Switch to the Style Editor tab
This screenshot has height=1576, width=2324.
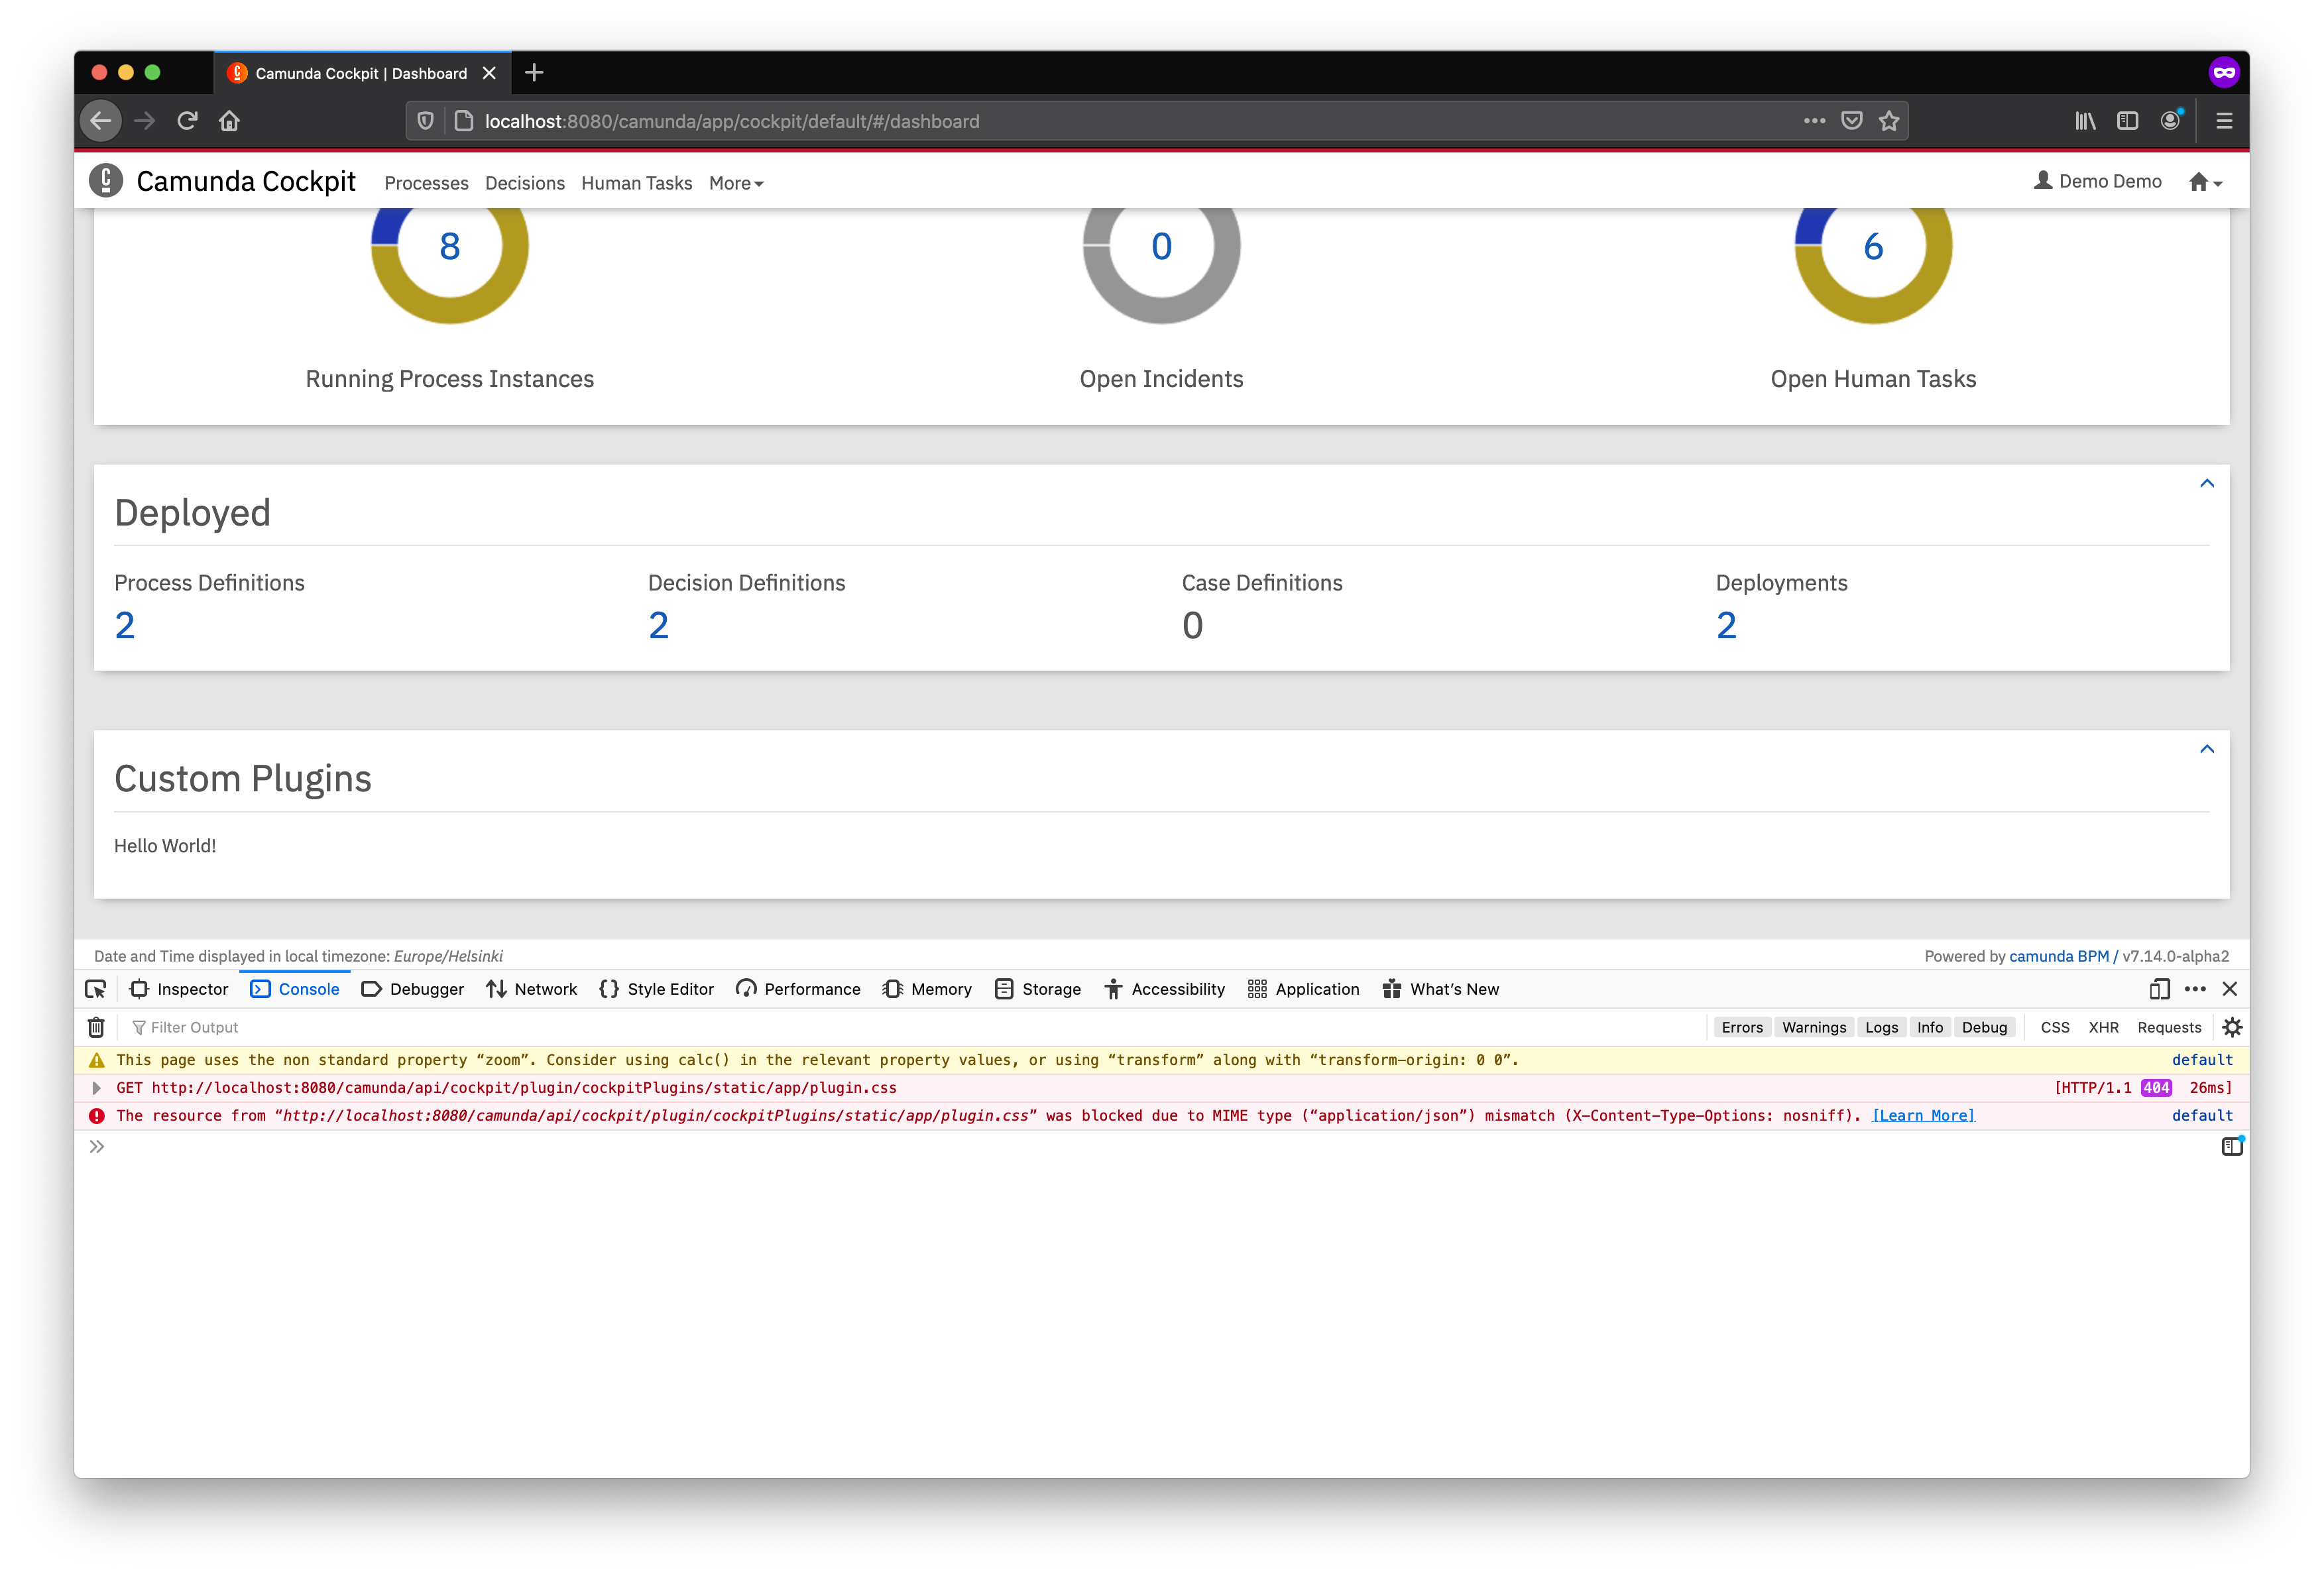click(656, 989)
